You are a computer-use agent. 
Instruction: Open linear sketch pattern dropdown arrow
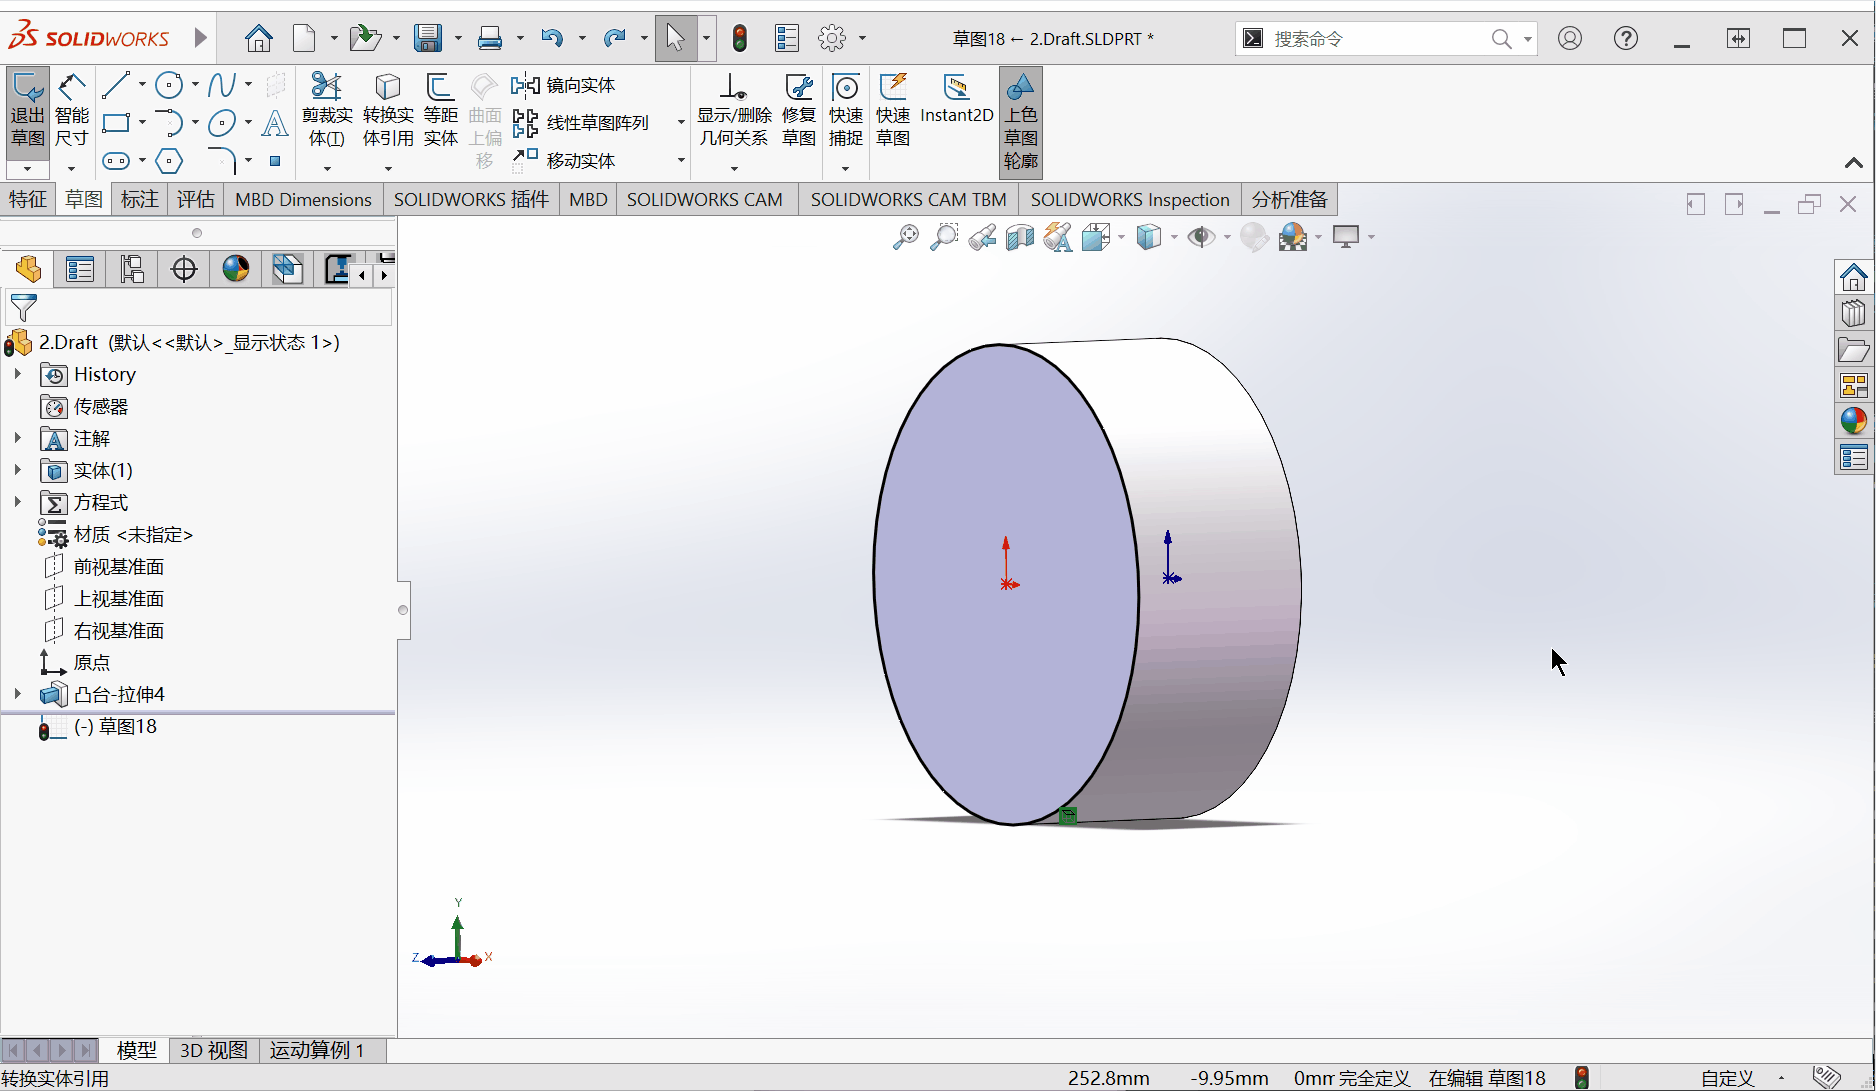681,123
